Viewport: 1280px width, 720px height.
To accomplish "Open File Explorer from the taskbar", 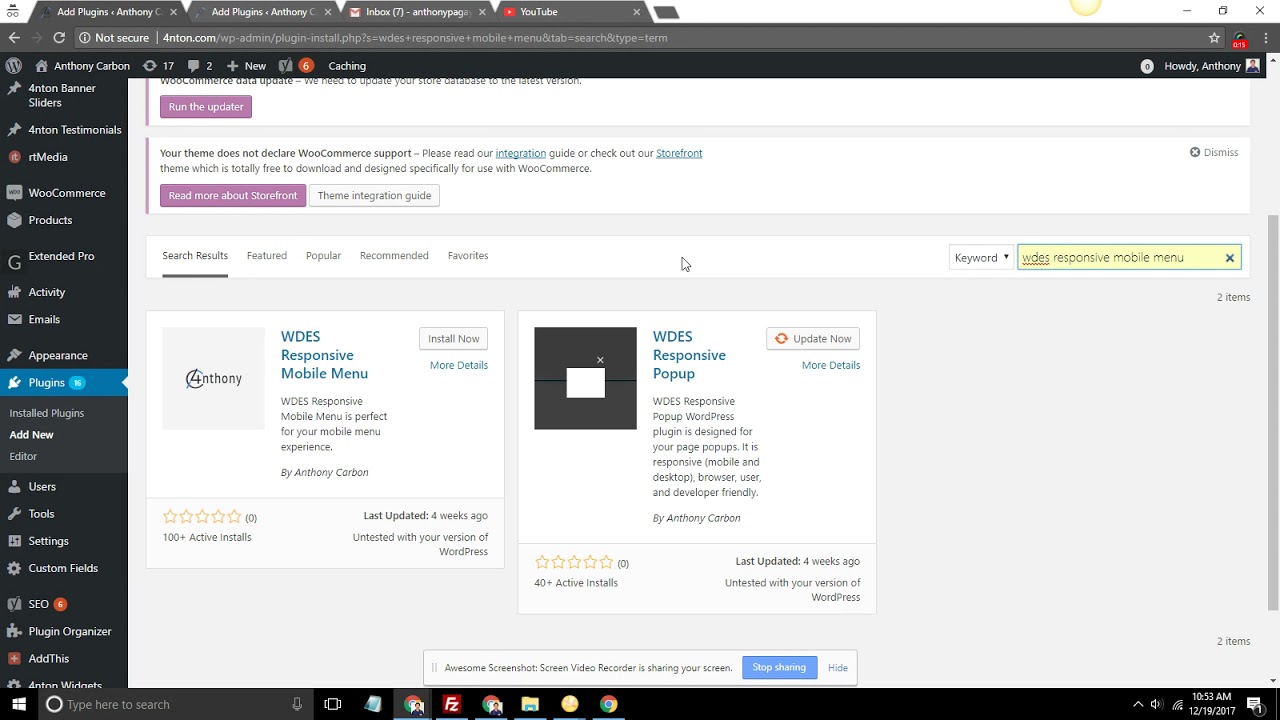I will tap(530, 704).
